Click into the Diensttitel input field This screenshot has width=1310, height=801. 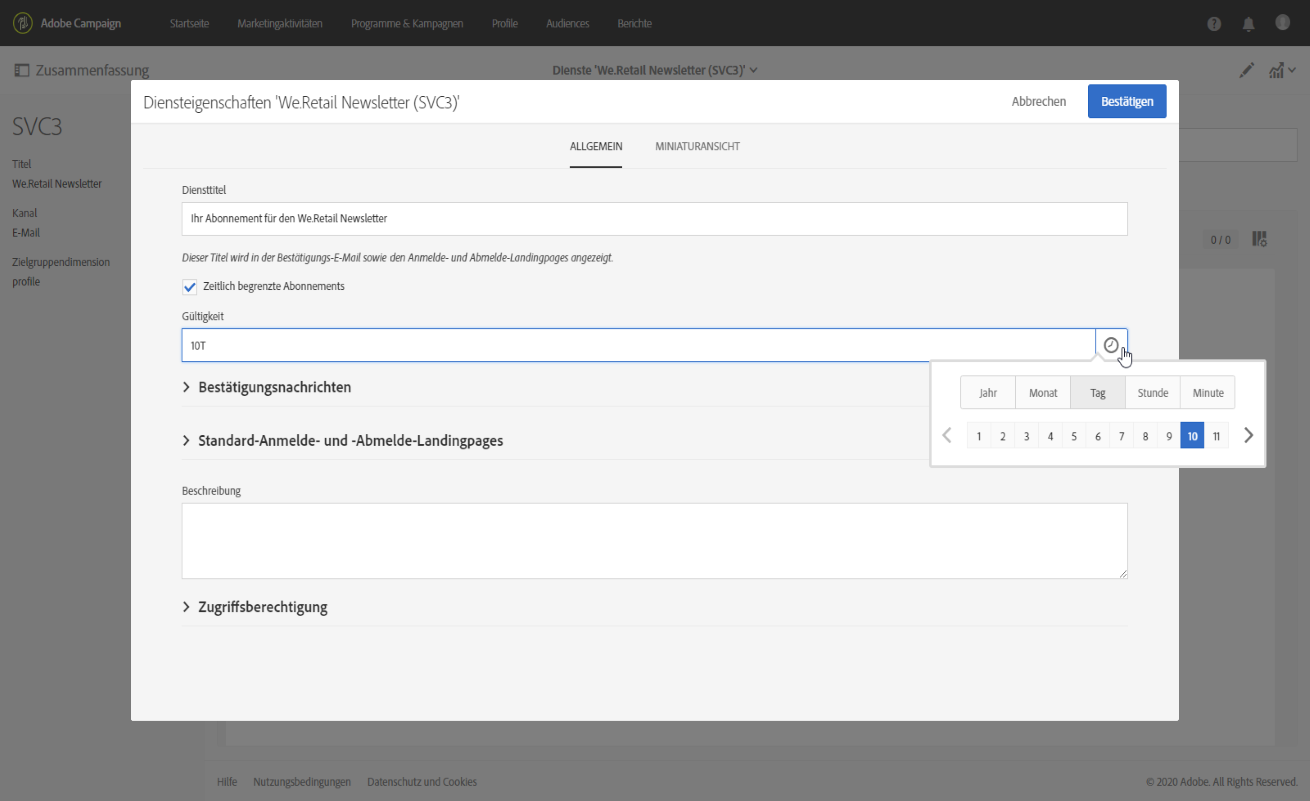[x=654, y=219]
